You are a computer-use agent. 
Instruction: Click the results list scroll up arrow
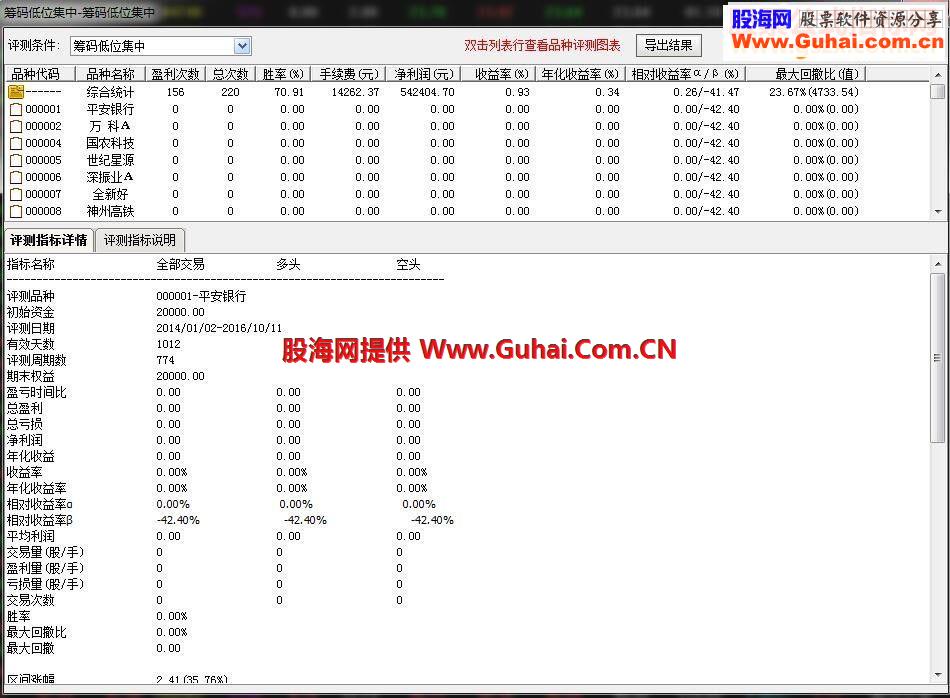938,75
